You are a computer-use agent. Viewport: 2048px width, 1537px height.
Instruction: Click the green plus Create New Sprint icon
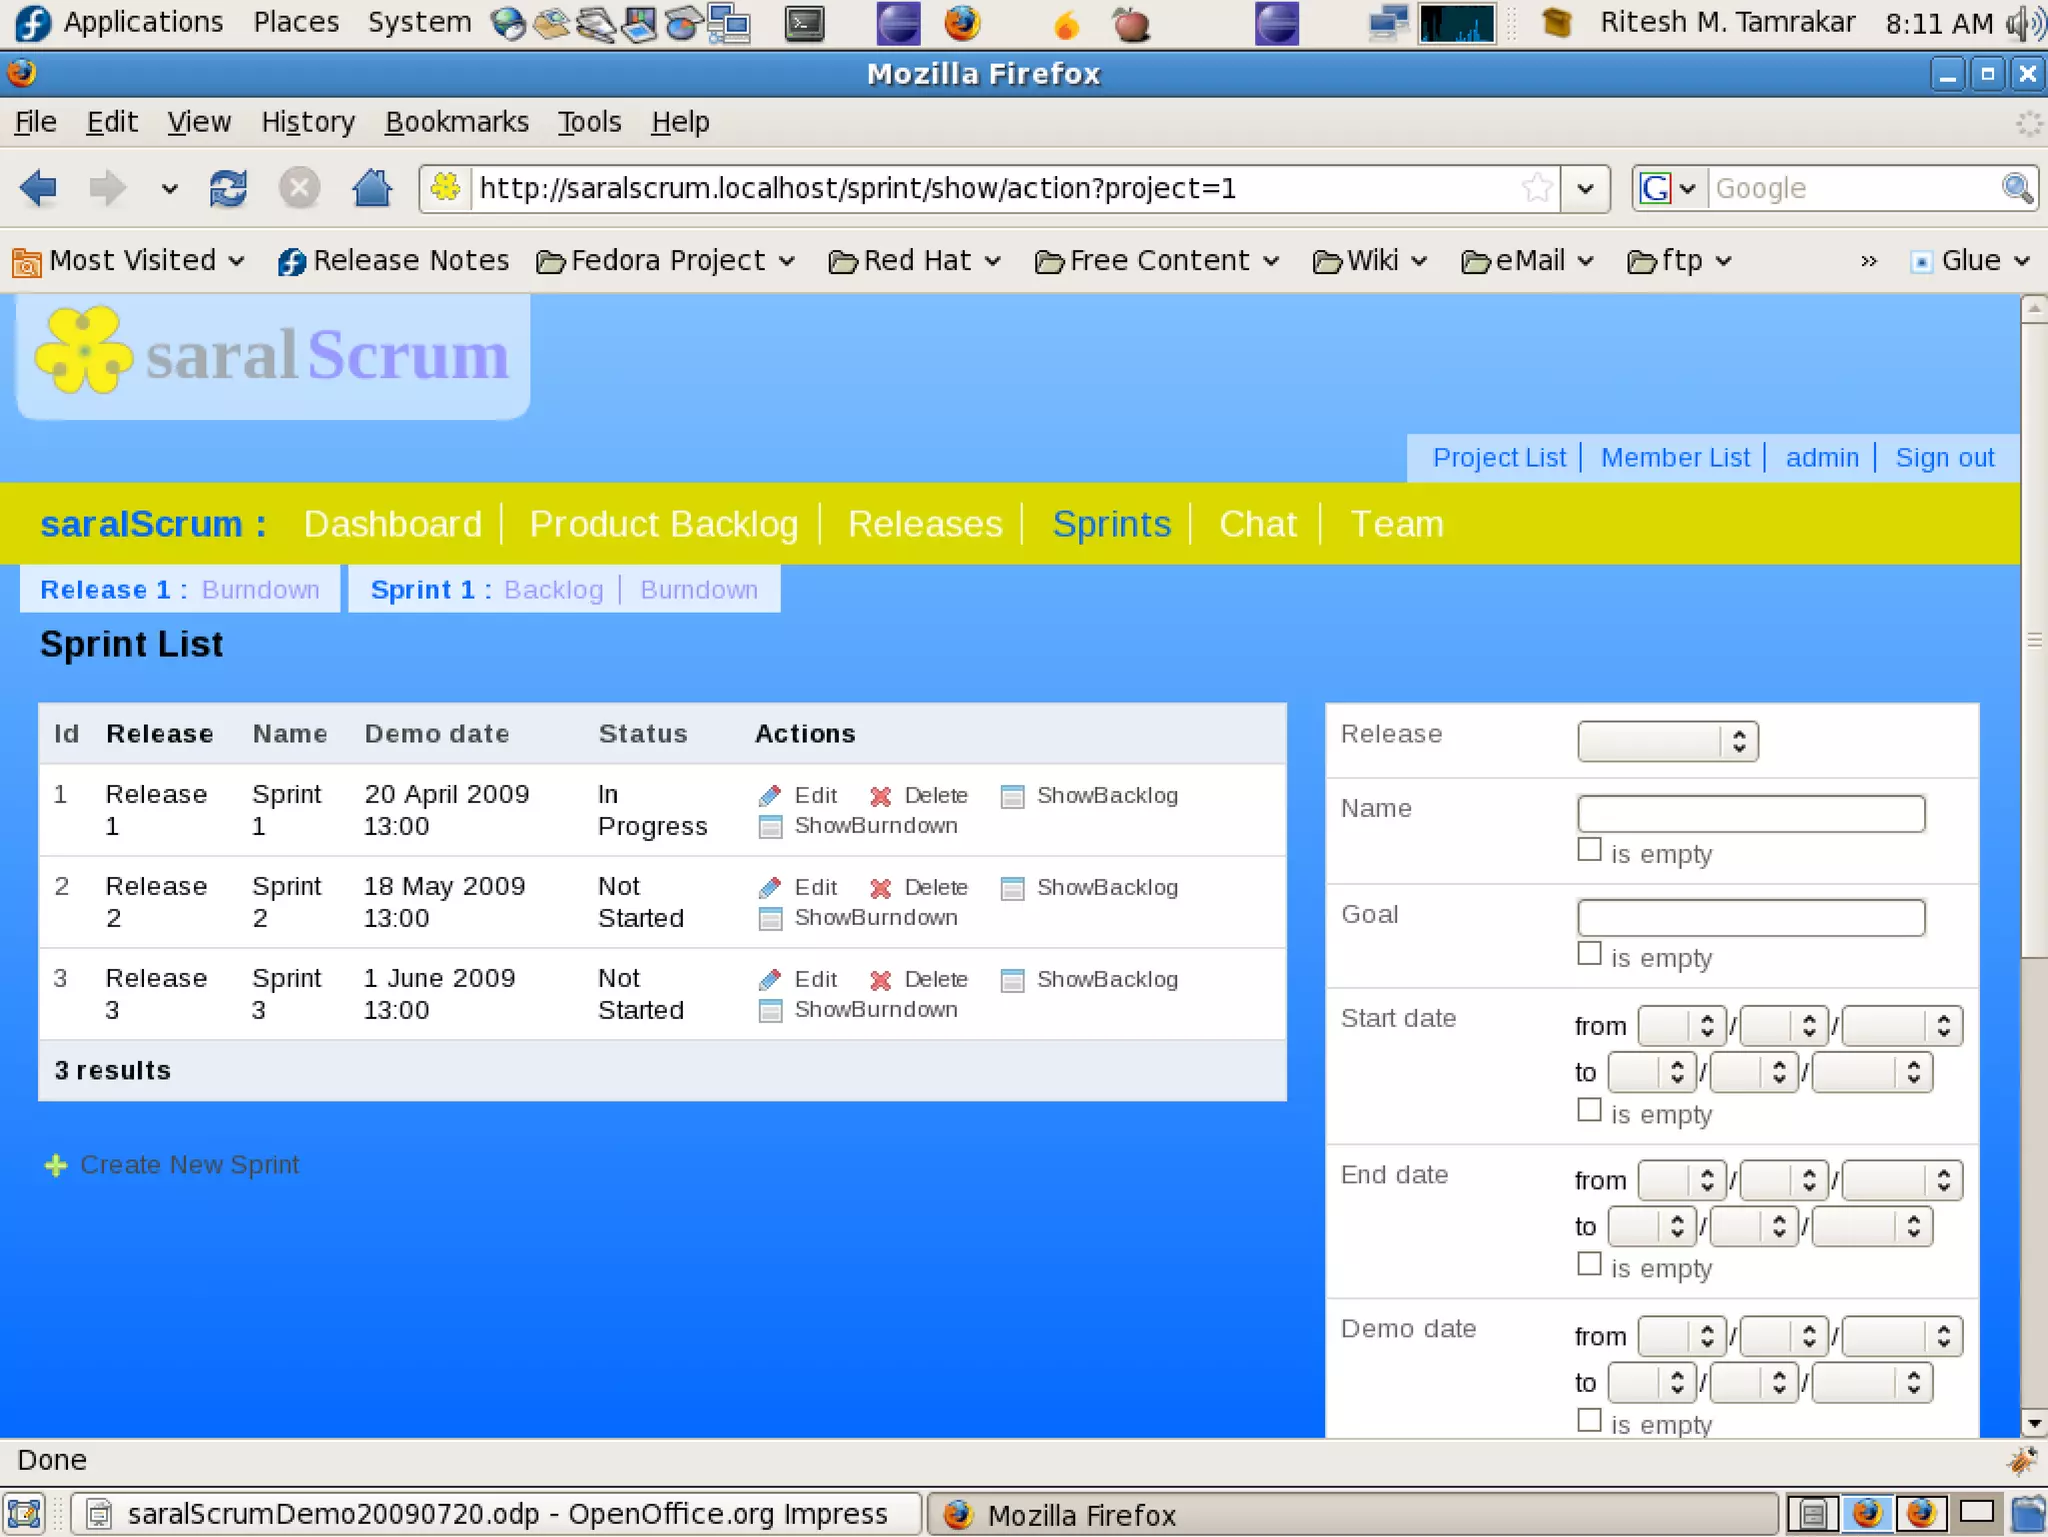coord(56,1166)
